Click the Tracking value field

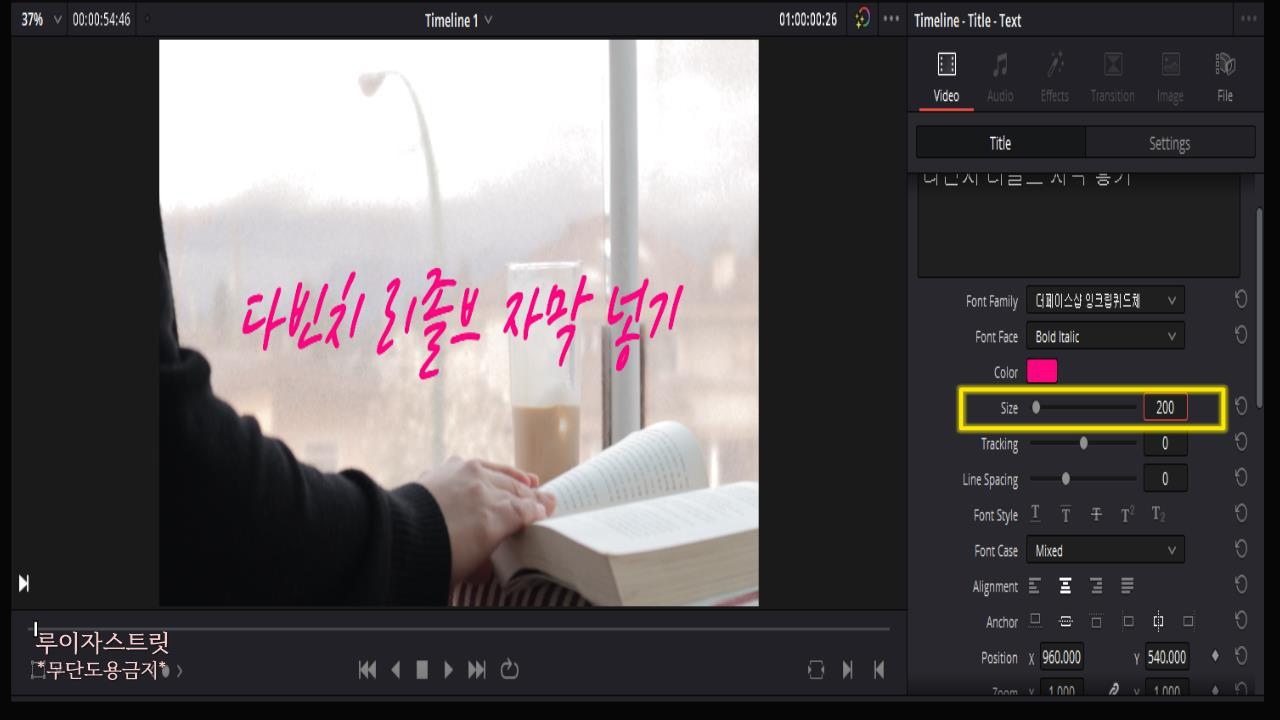tap(1165, 443)
